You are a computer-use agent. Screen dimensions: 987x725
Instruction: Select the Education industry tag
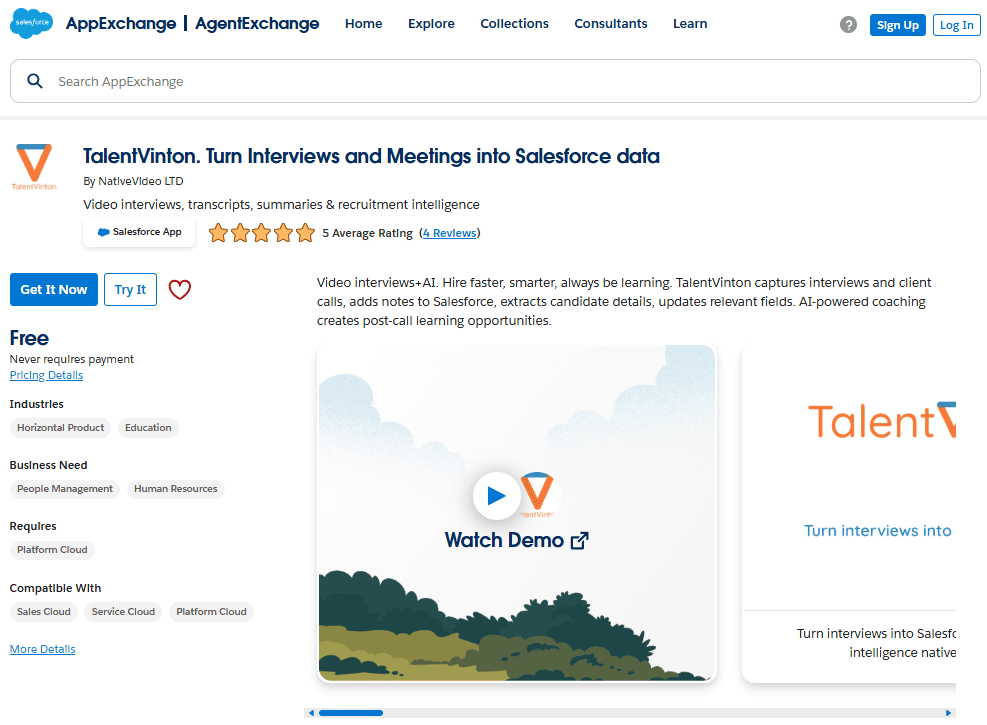pos(148,428)
